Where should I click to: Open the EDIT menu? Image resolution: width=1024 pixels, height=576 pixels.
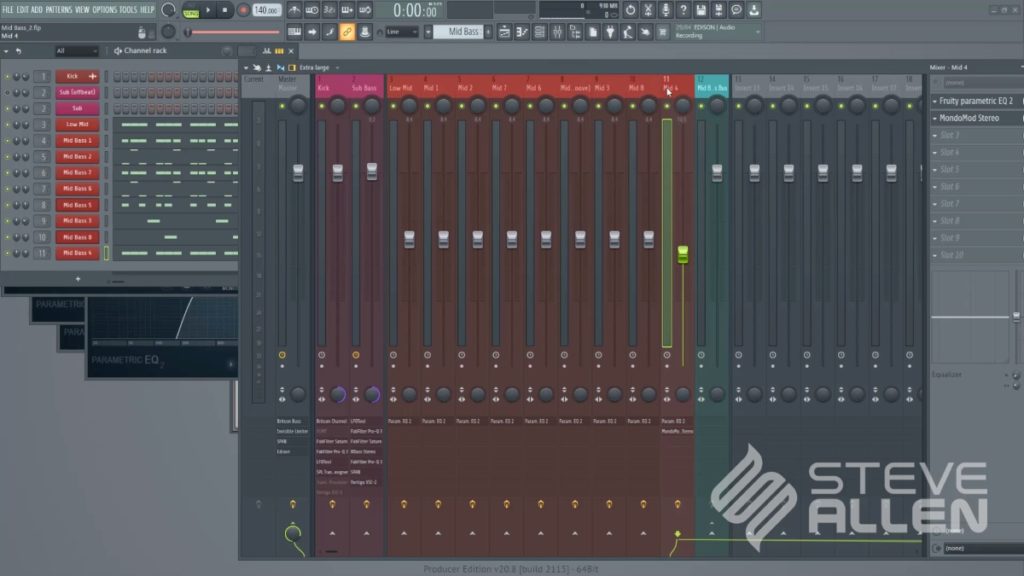22,10
